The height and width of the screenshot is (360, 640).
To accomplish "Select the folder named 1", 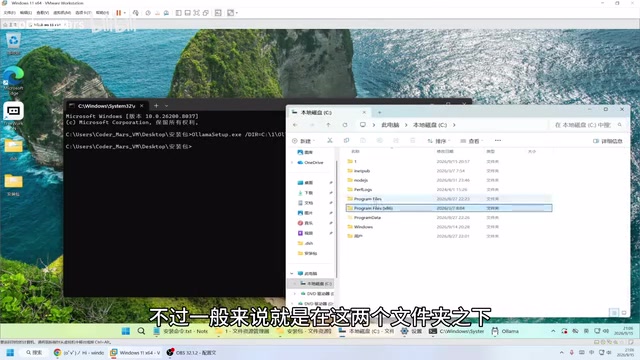I will point(449,161).
